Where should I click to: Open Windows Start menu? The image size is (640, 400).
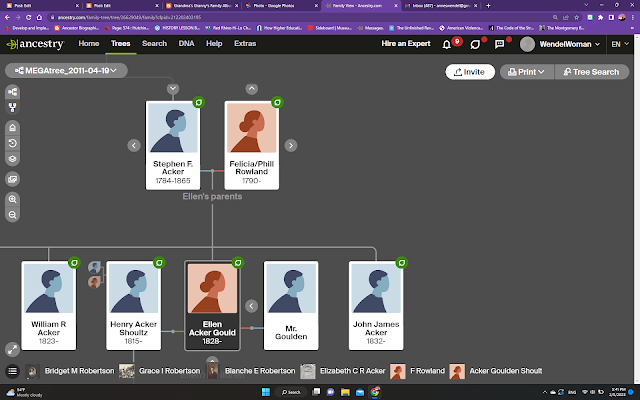(x=266, y=392)
